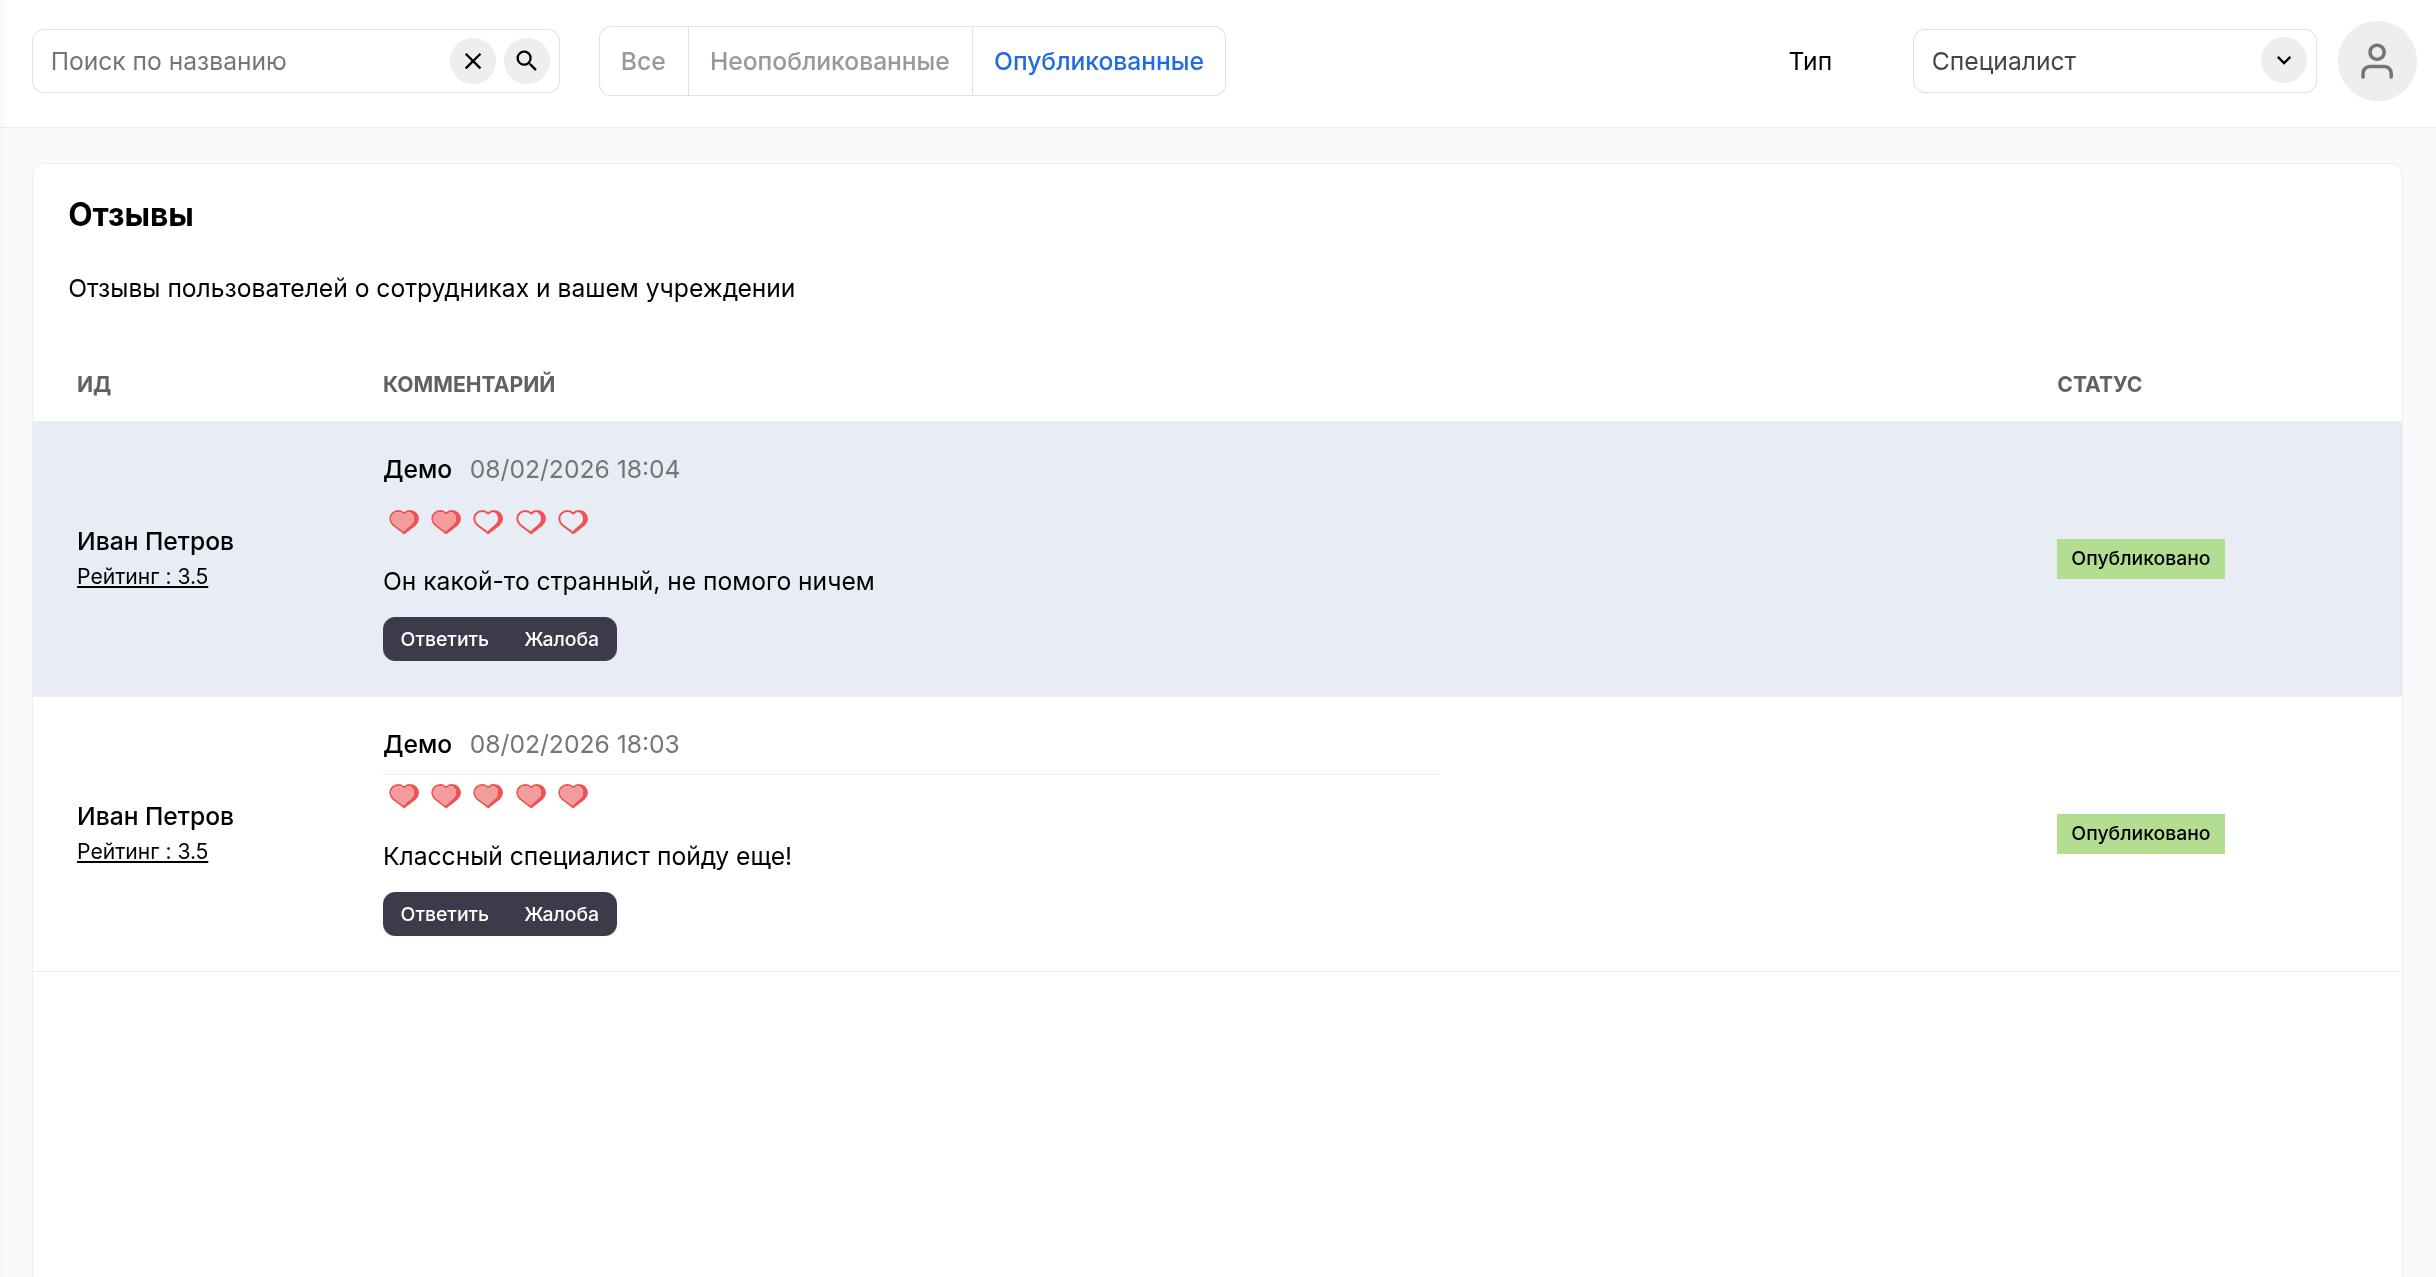The height and width of the screenshot is (1277, 2436).
Task: Click the fifth heart in the second review
Action: (x=572, y=795)
